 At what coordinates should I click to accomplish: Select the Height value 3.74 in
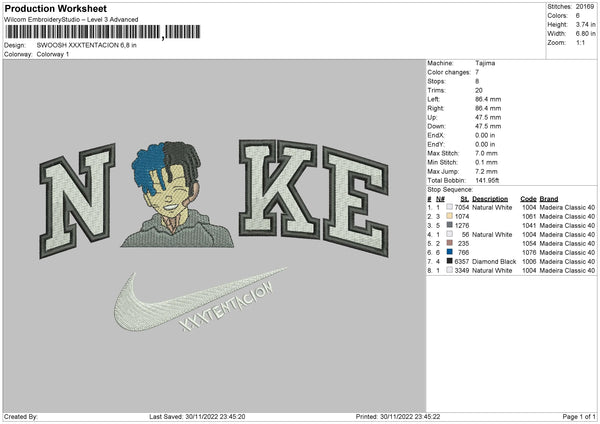(x=585, y=24)
